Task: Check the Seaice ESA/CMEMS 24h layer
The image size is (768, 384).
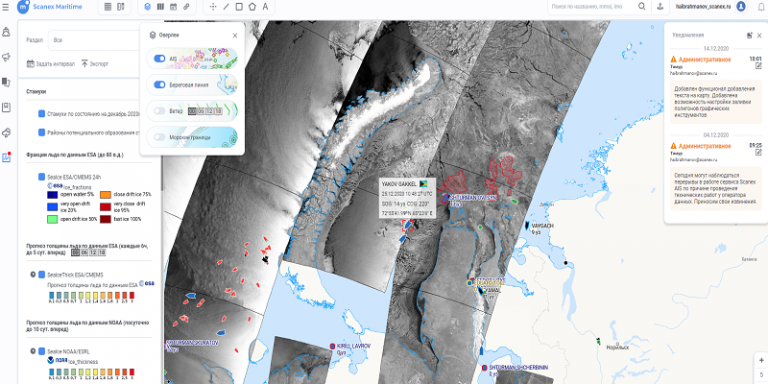Action: point(42,177)
